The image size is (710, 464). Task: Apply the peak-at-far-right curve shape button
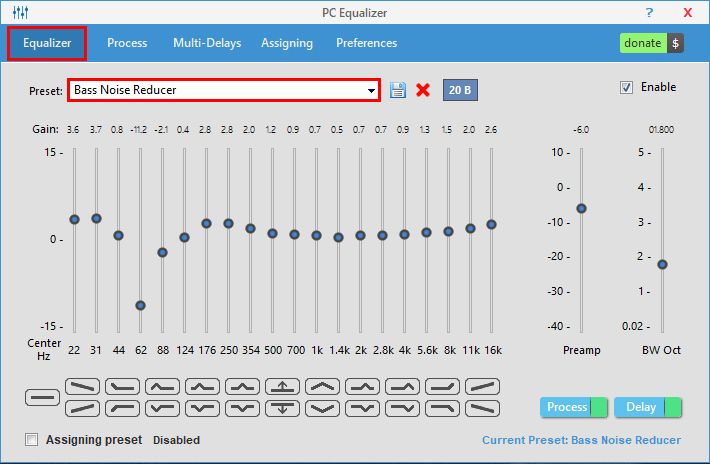[x=403, y=387]
